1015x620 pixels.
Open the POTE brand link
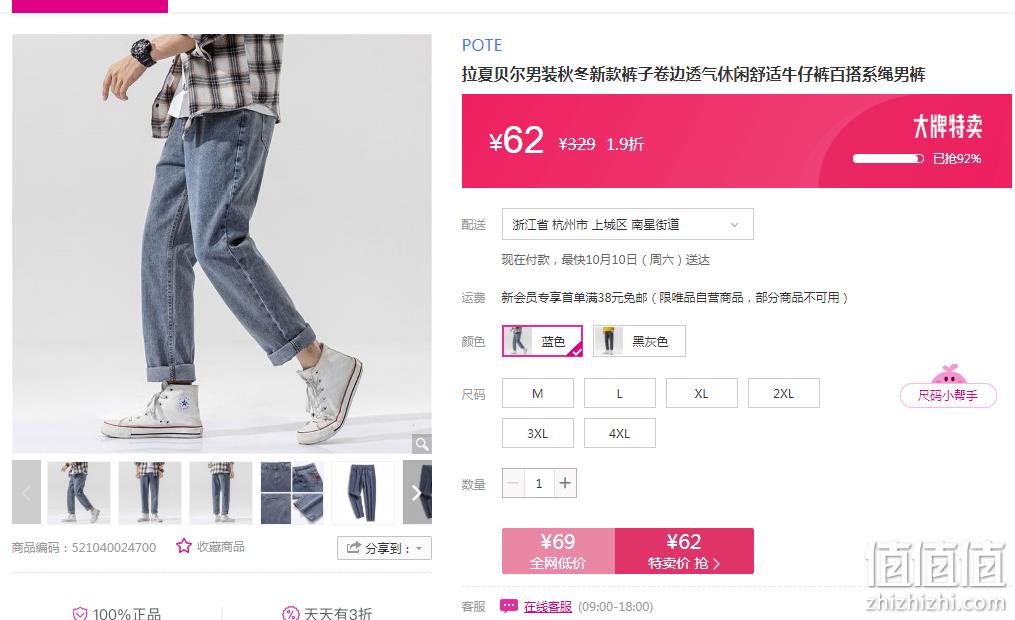482,45
